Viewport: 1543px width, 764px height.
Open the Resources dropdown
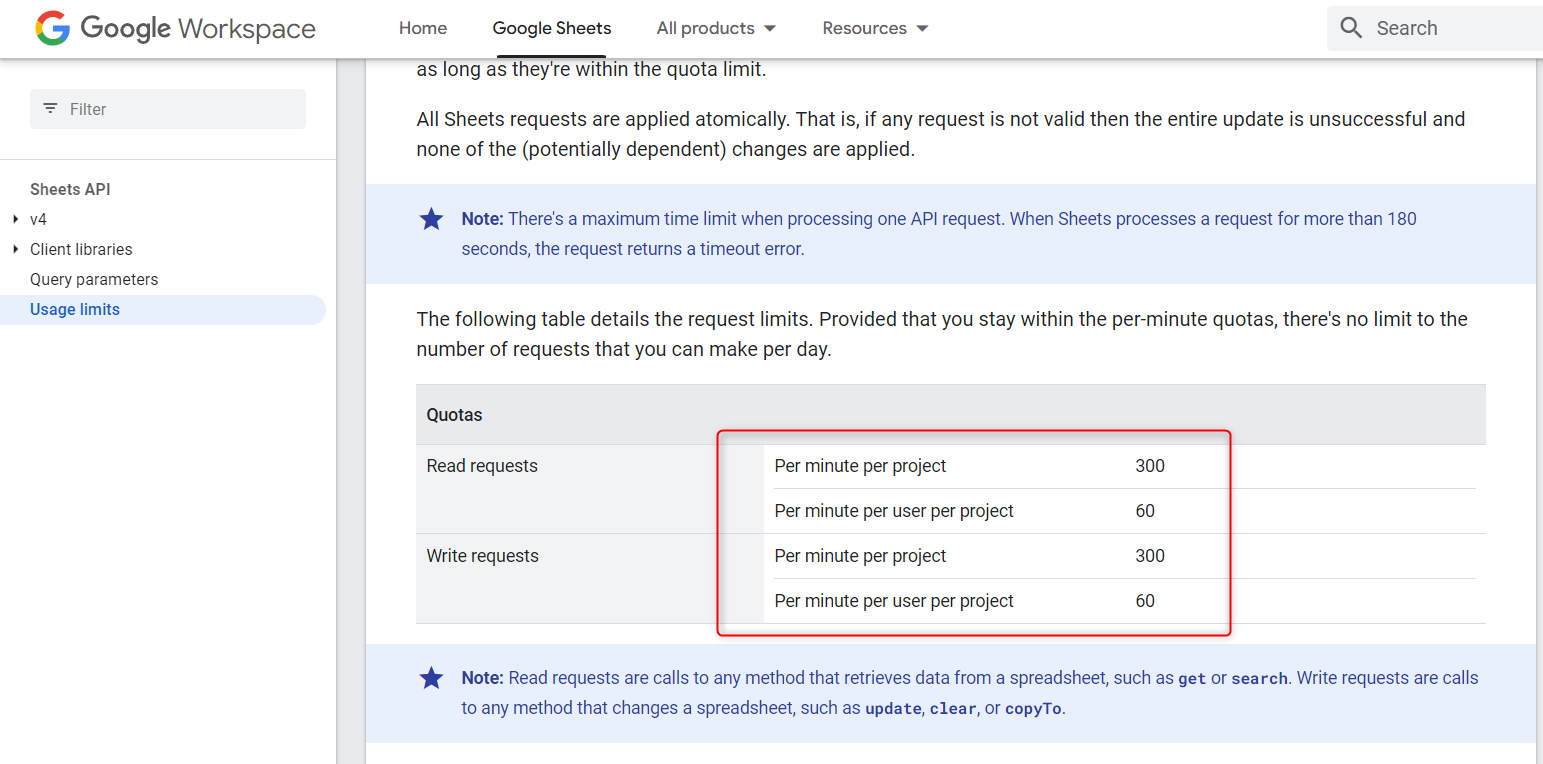point(875,28)
